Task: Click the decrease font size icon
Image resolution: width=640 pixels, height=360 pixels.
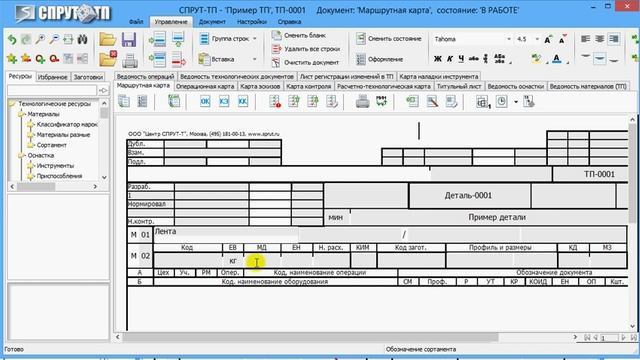Action: tap(563, 39)
